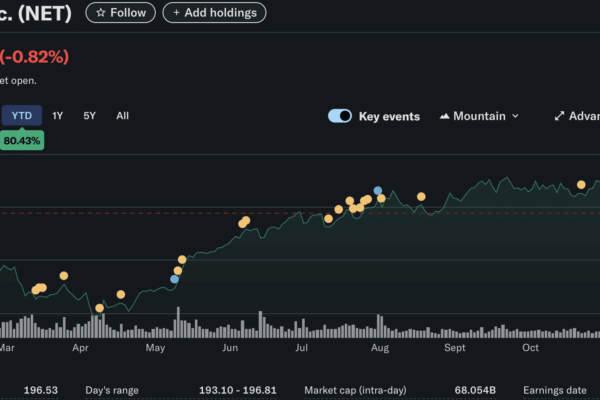600x400 pixels.
Task: Click the blue event marker near August
Action: 377,190
